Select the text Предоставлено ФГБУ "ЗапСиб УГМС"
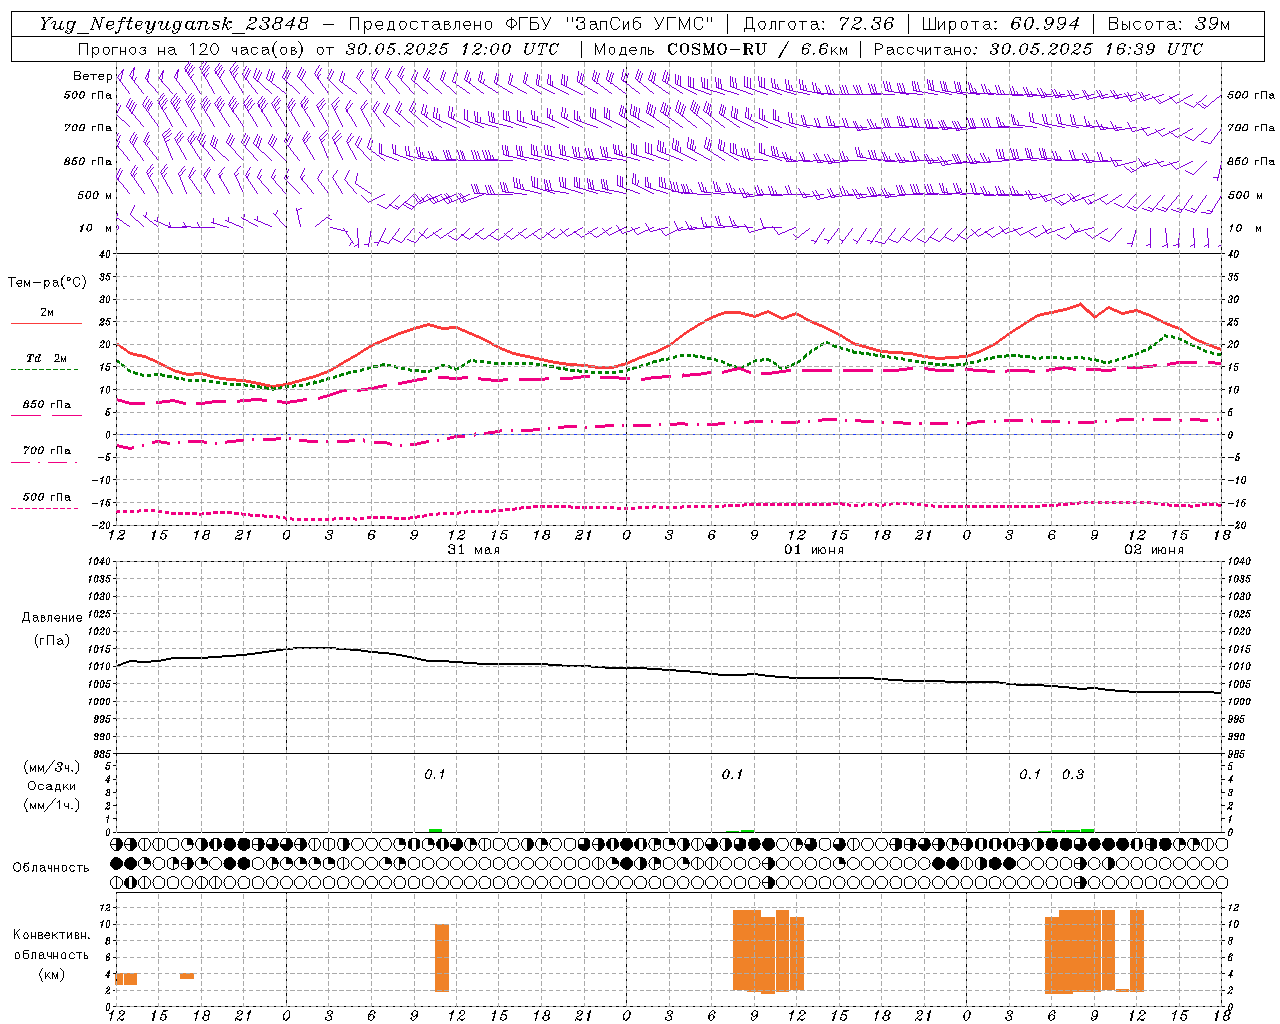1280x1024 pixels. tap(531, 24)
